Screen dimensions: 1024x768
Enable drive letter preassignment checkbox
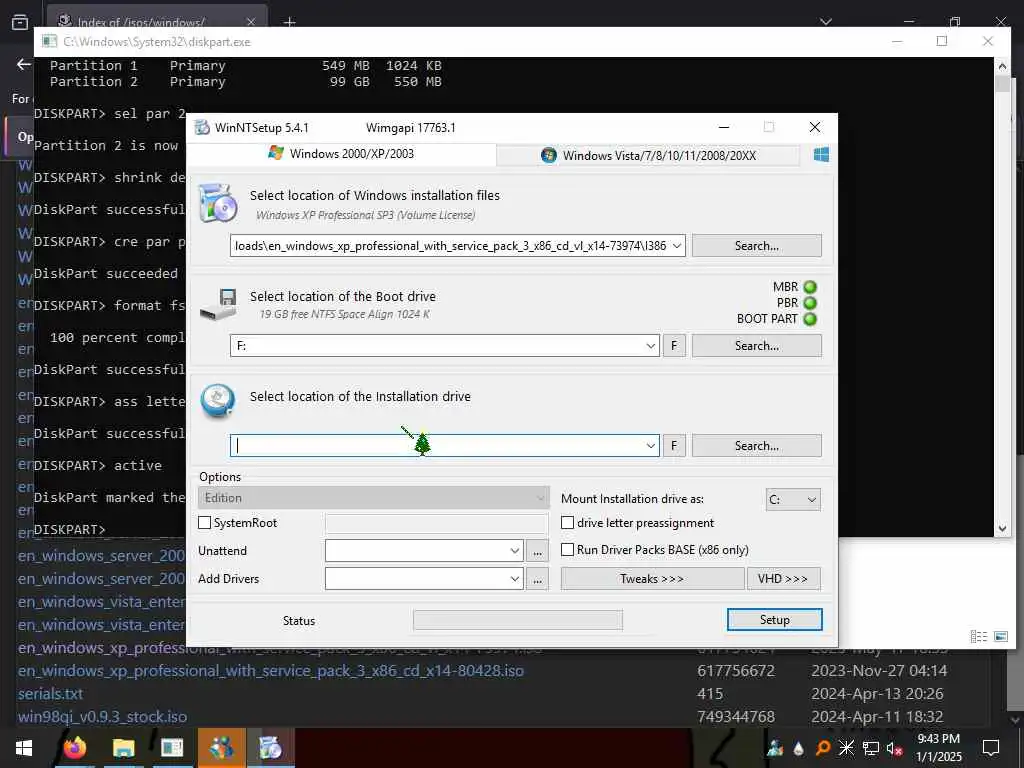(x=568, y=522)
